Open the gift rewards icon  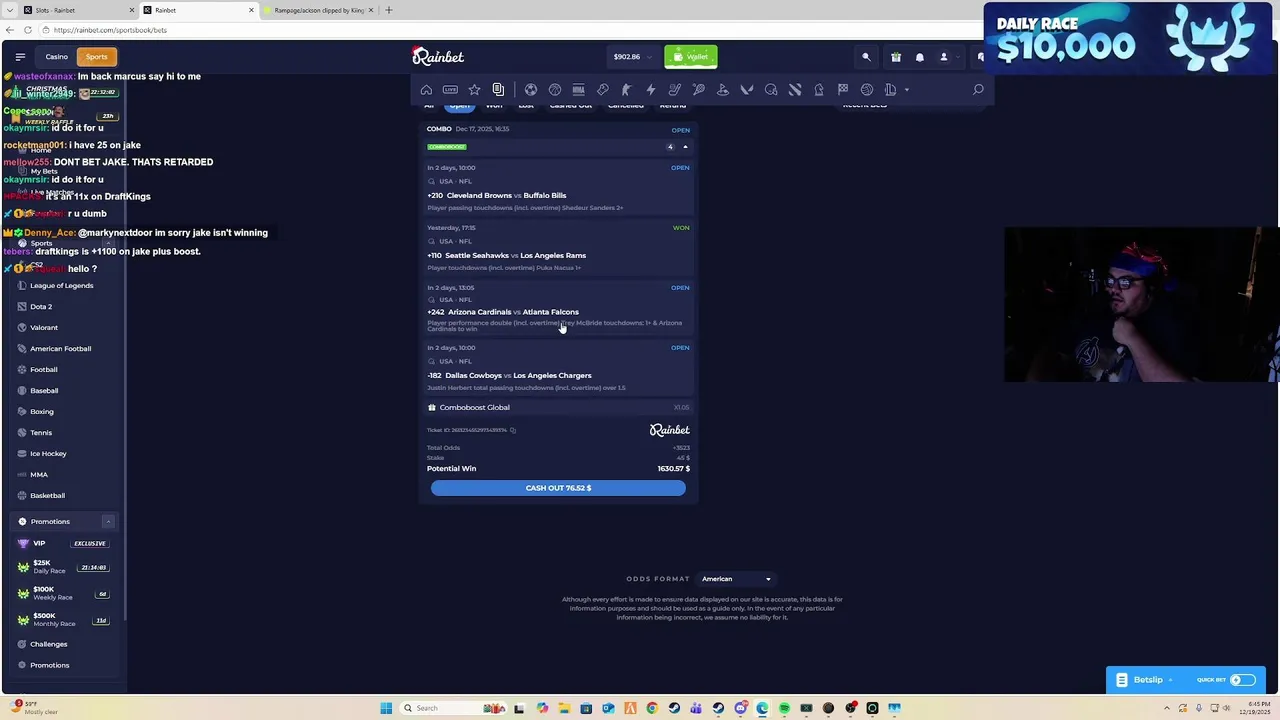(896, 57)
